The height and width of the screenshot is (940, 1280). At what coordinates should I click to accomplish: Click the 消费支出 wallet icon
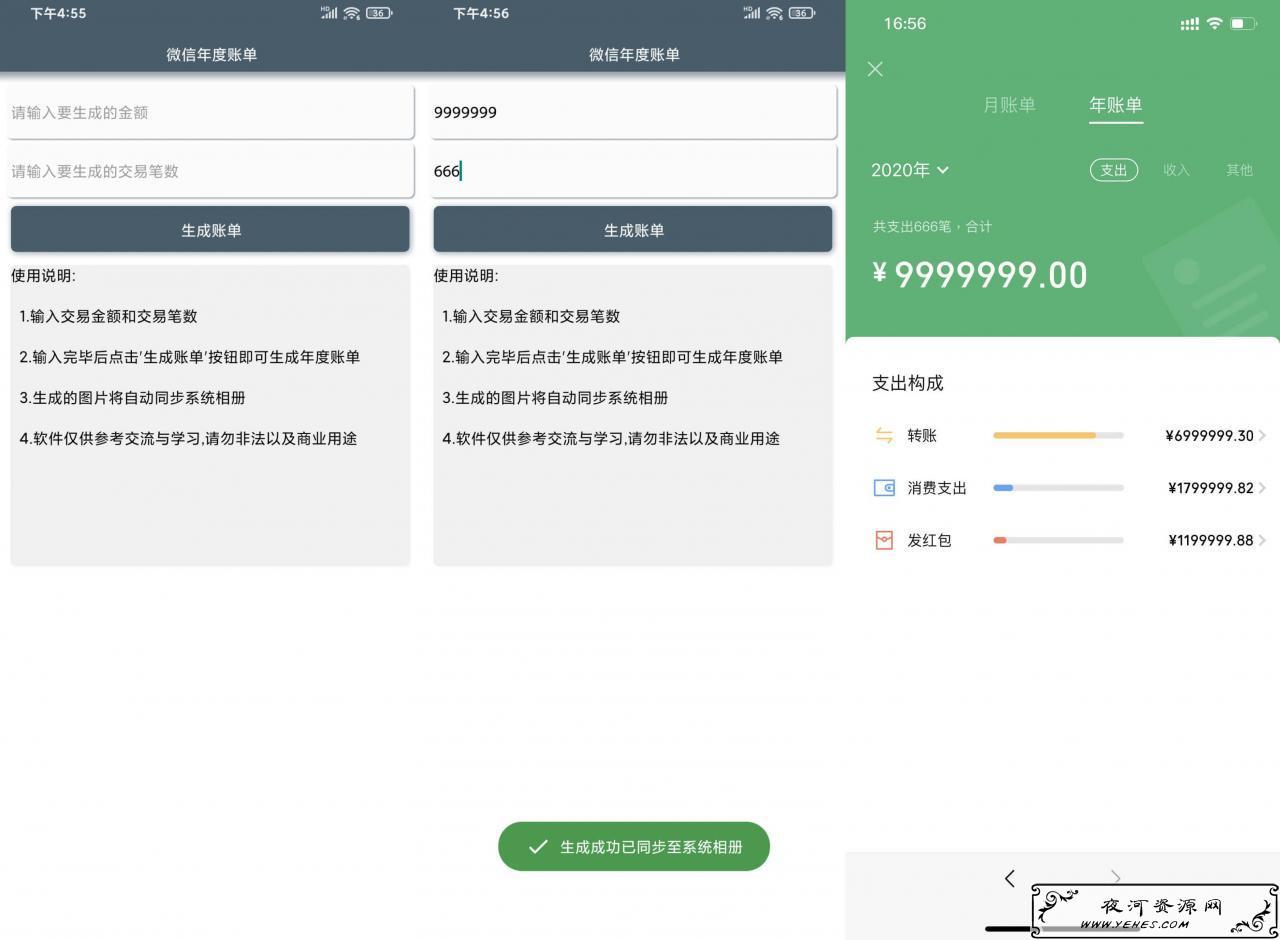coord(884,488)
